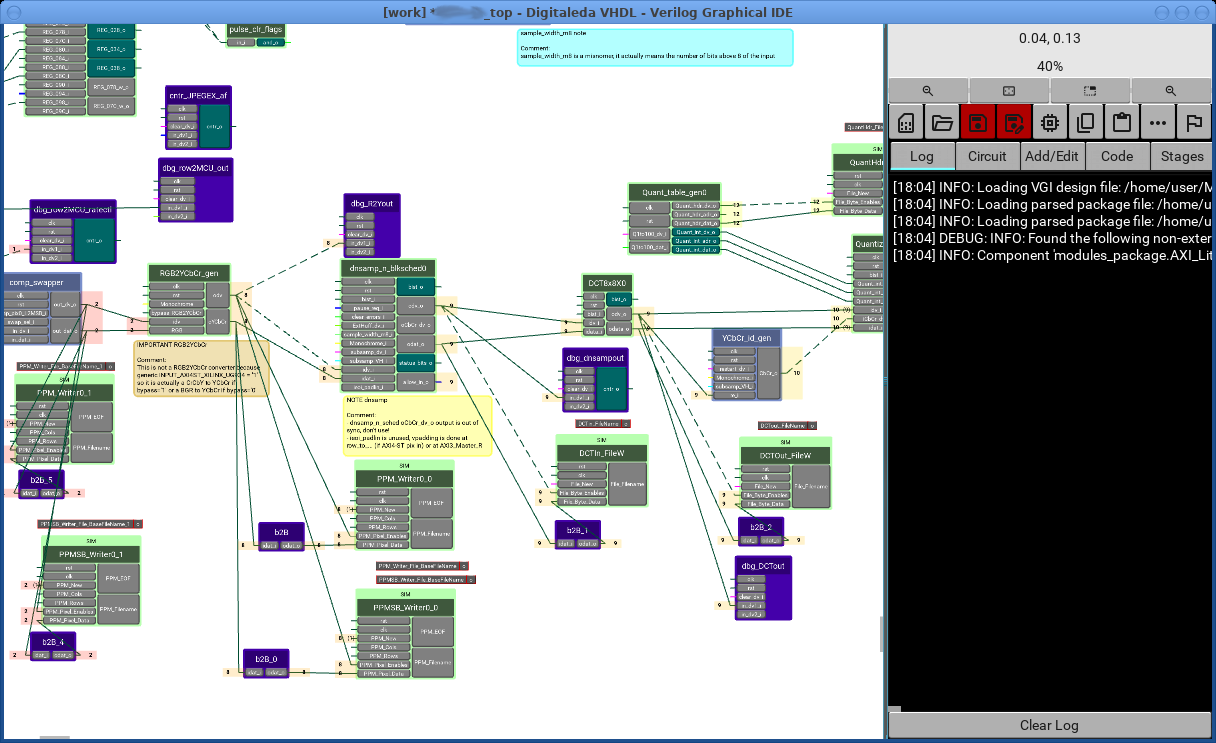
Task: Open a design via the folder icon
Action: tap(942, 123)
